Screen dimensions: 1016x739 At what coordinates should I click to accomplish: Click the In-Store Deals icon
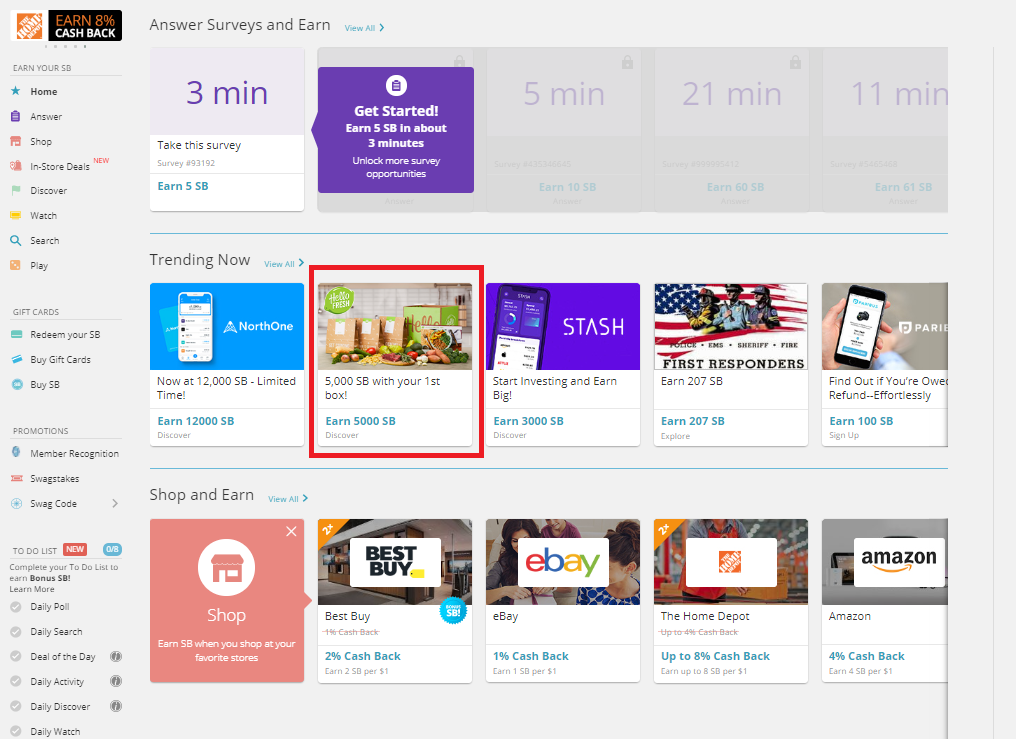(16, 166)
